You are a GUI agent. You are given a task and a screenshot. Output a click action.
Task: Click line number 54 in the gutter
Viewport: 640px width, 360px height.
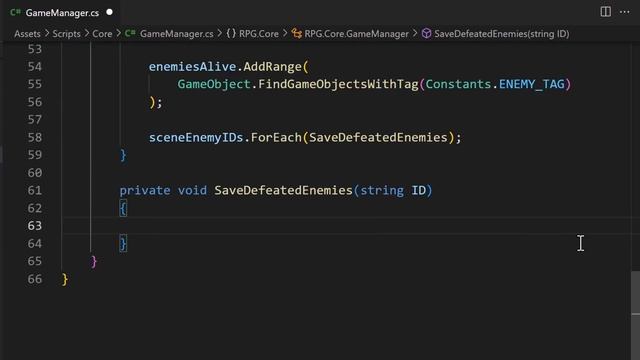click(35, 67)
